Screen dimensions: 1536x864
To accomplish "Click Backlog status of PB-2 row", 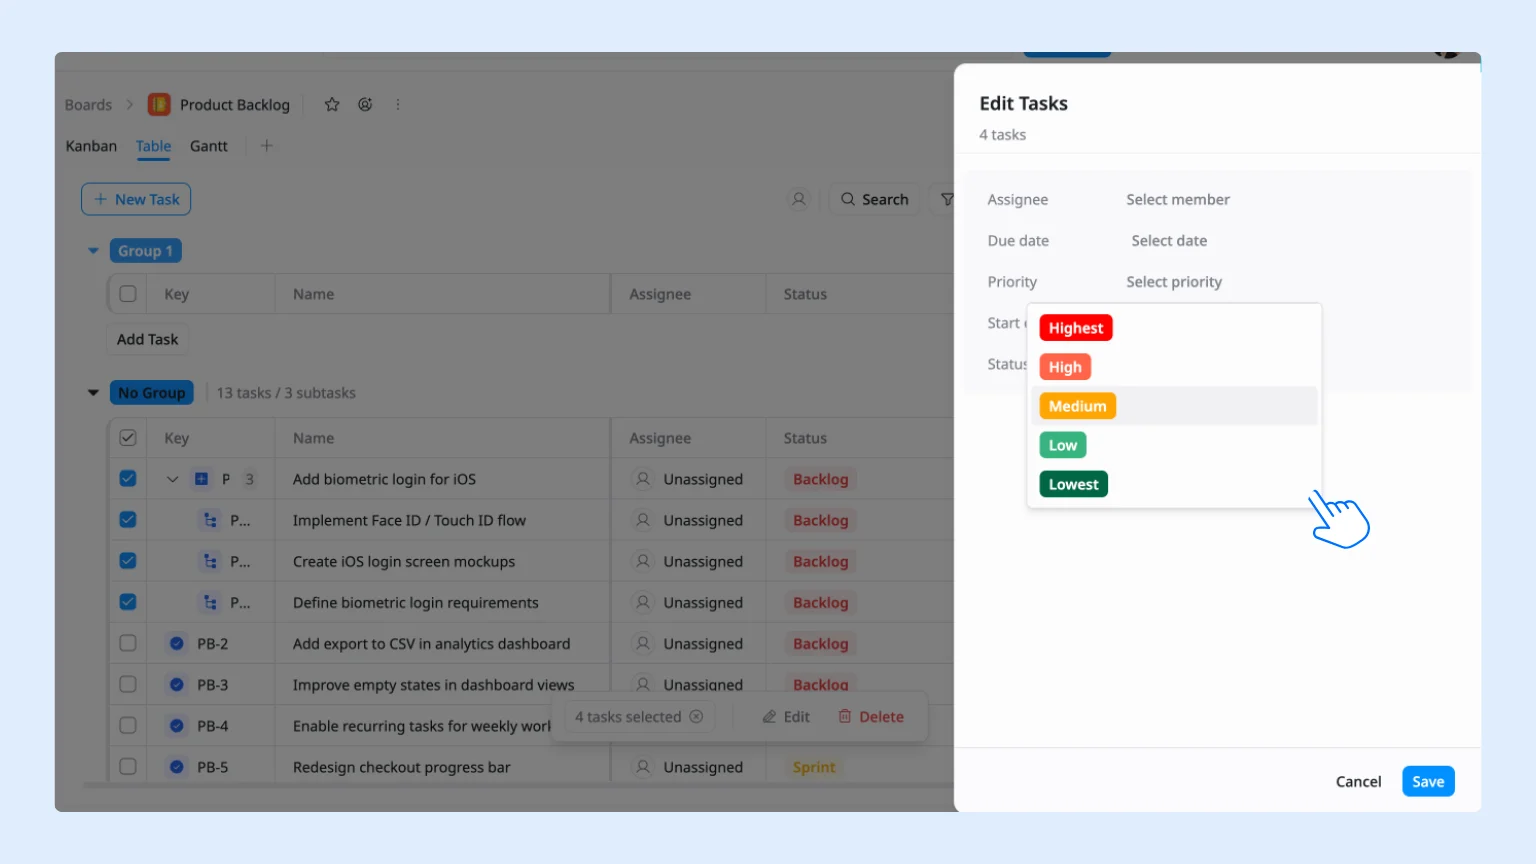I will pos(820,644).
